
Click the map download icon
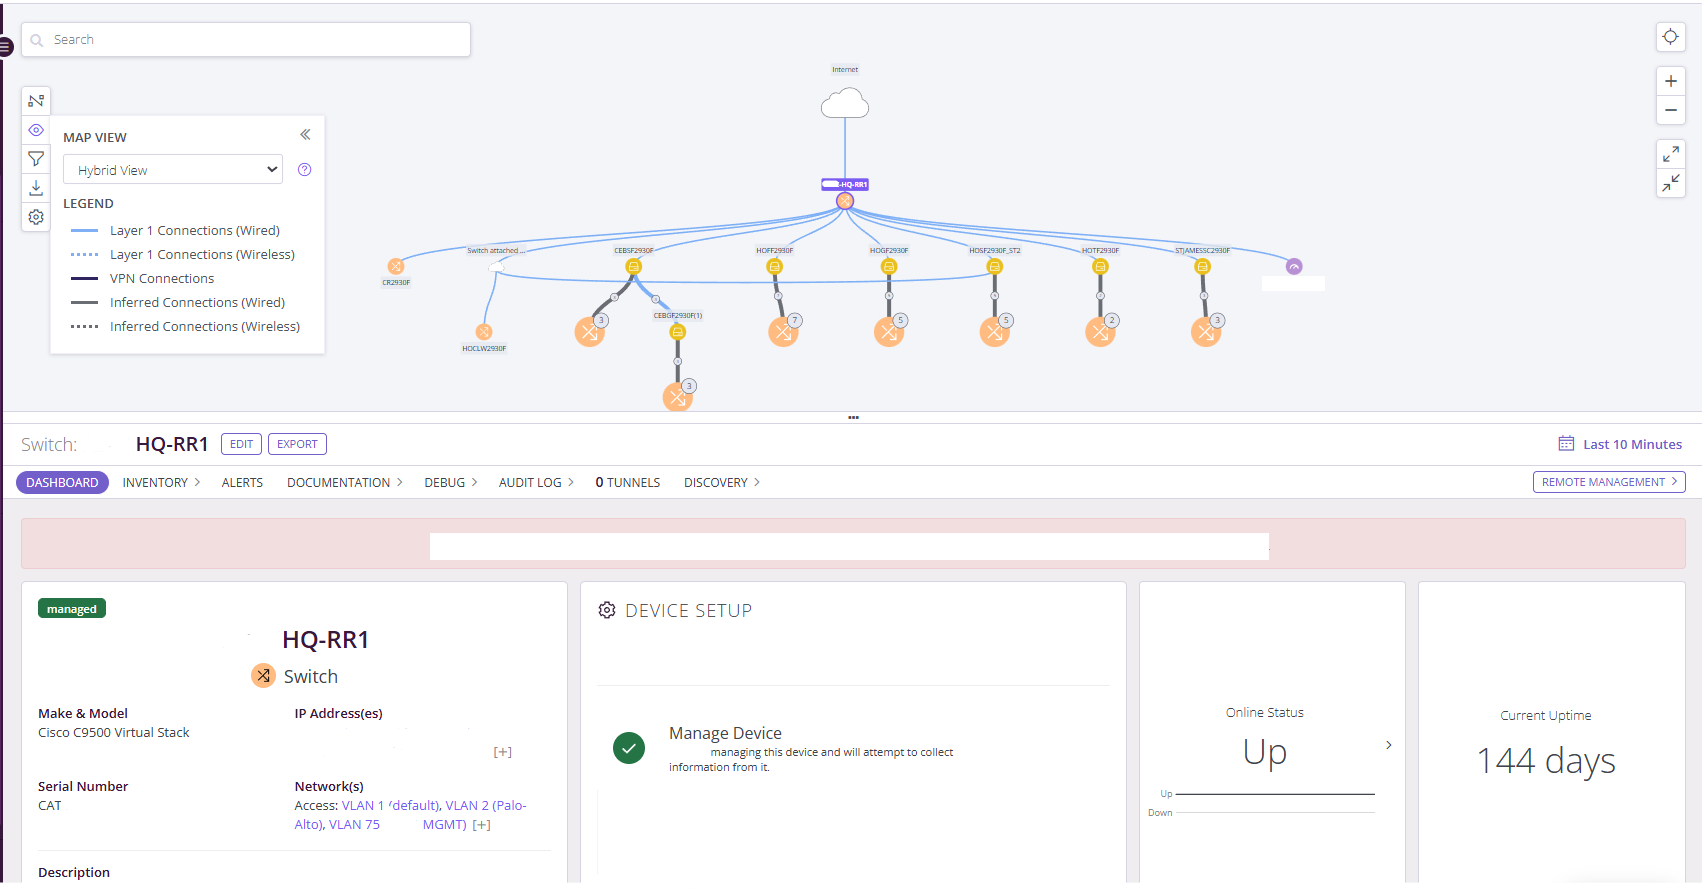point(36,188)
